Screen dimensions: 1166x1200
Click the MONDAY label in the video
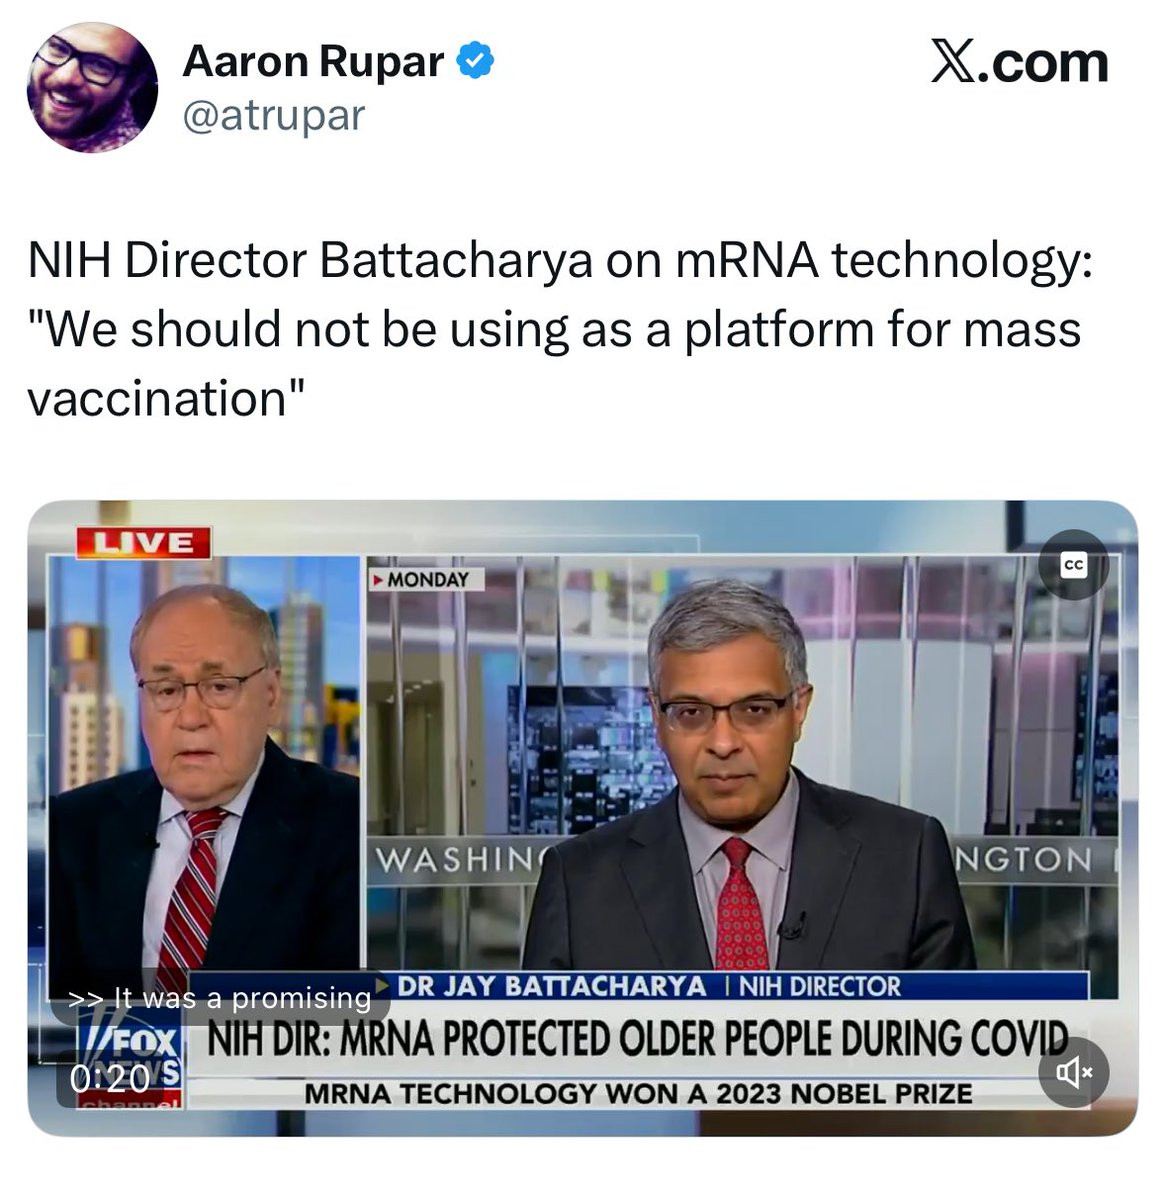coord(426,579)
